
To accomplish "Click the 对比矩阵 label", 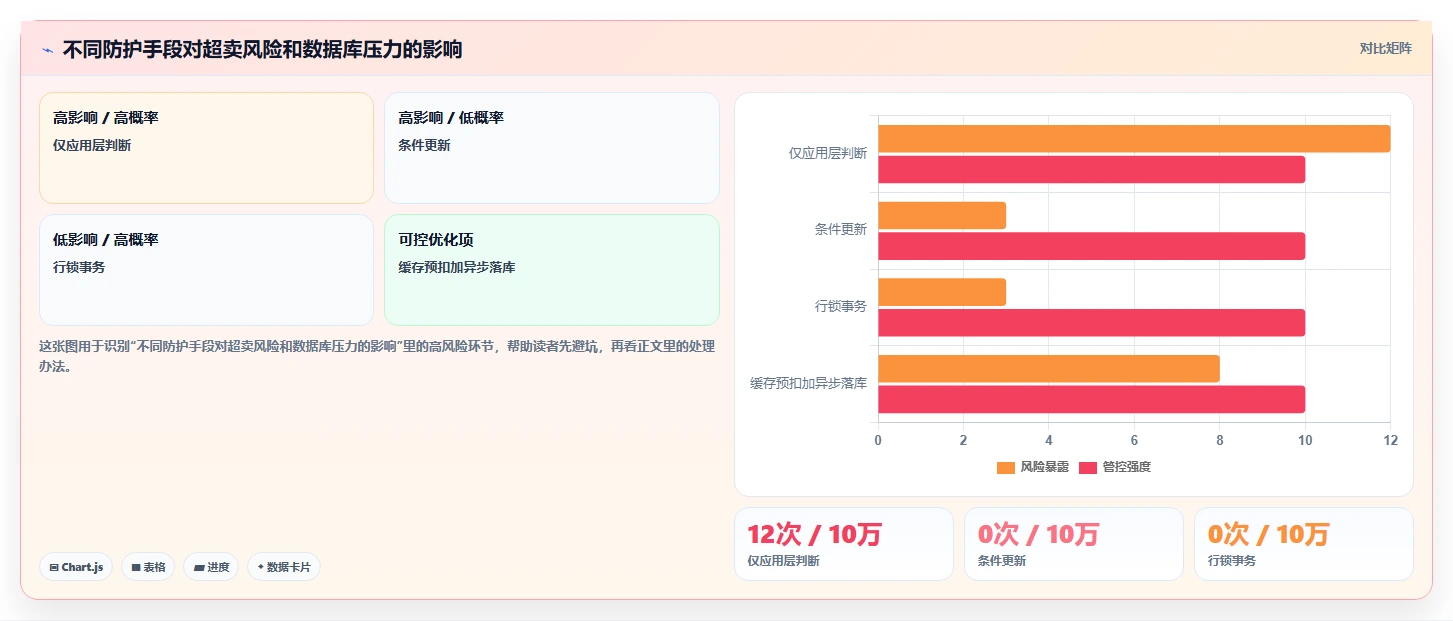I will point(1385,49).
